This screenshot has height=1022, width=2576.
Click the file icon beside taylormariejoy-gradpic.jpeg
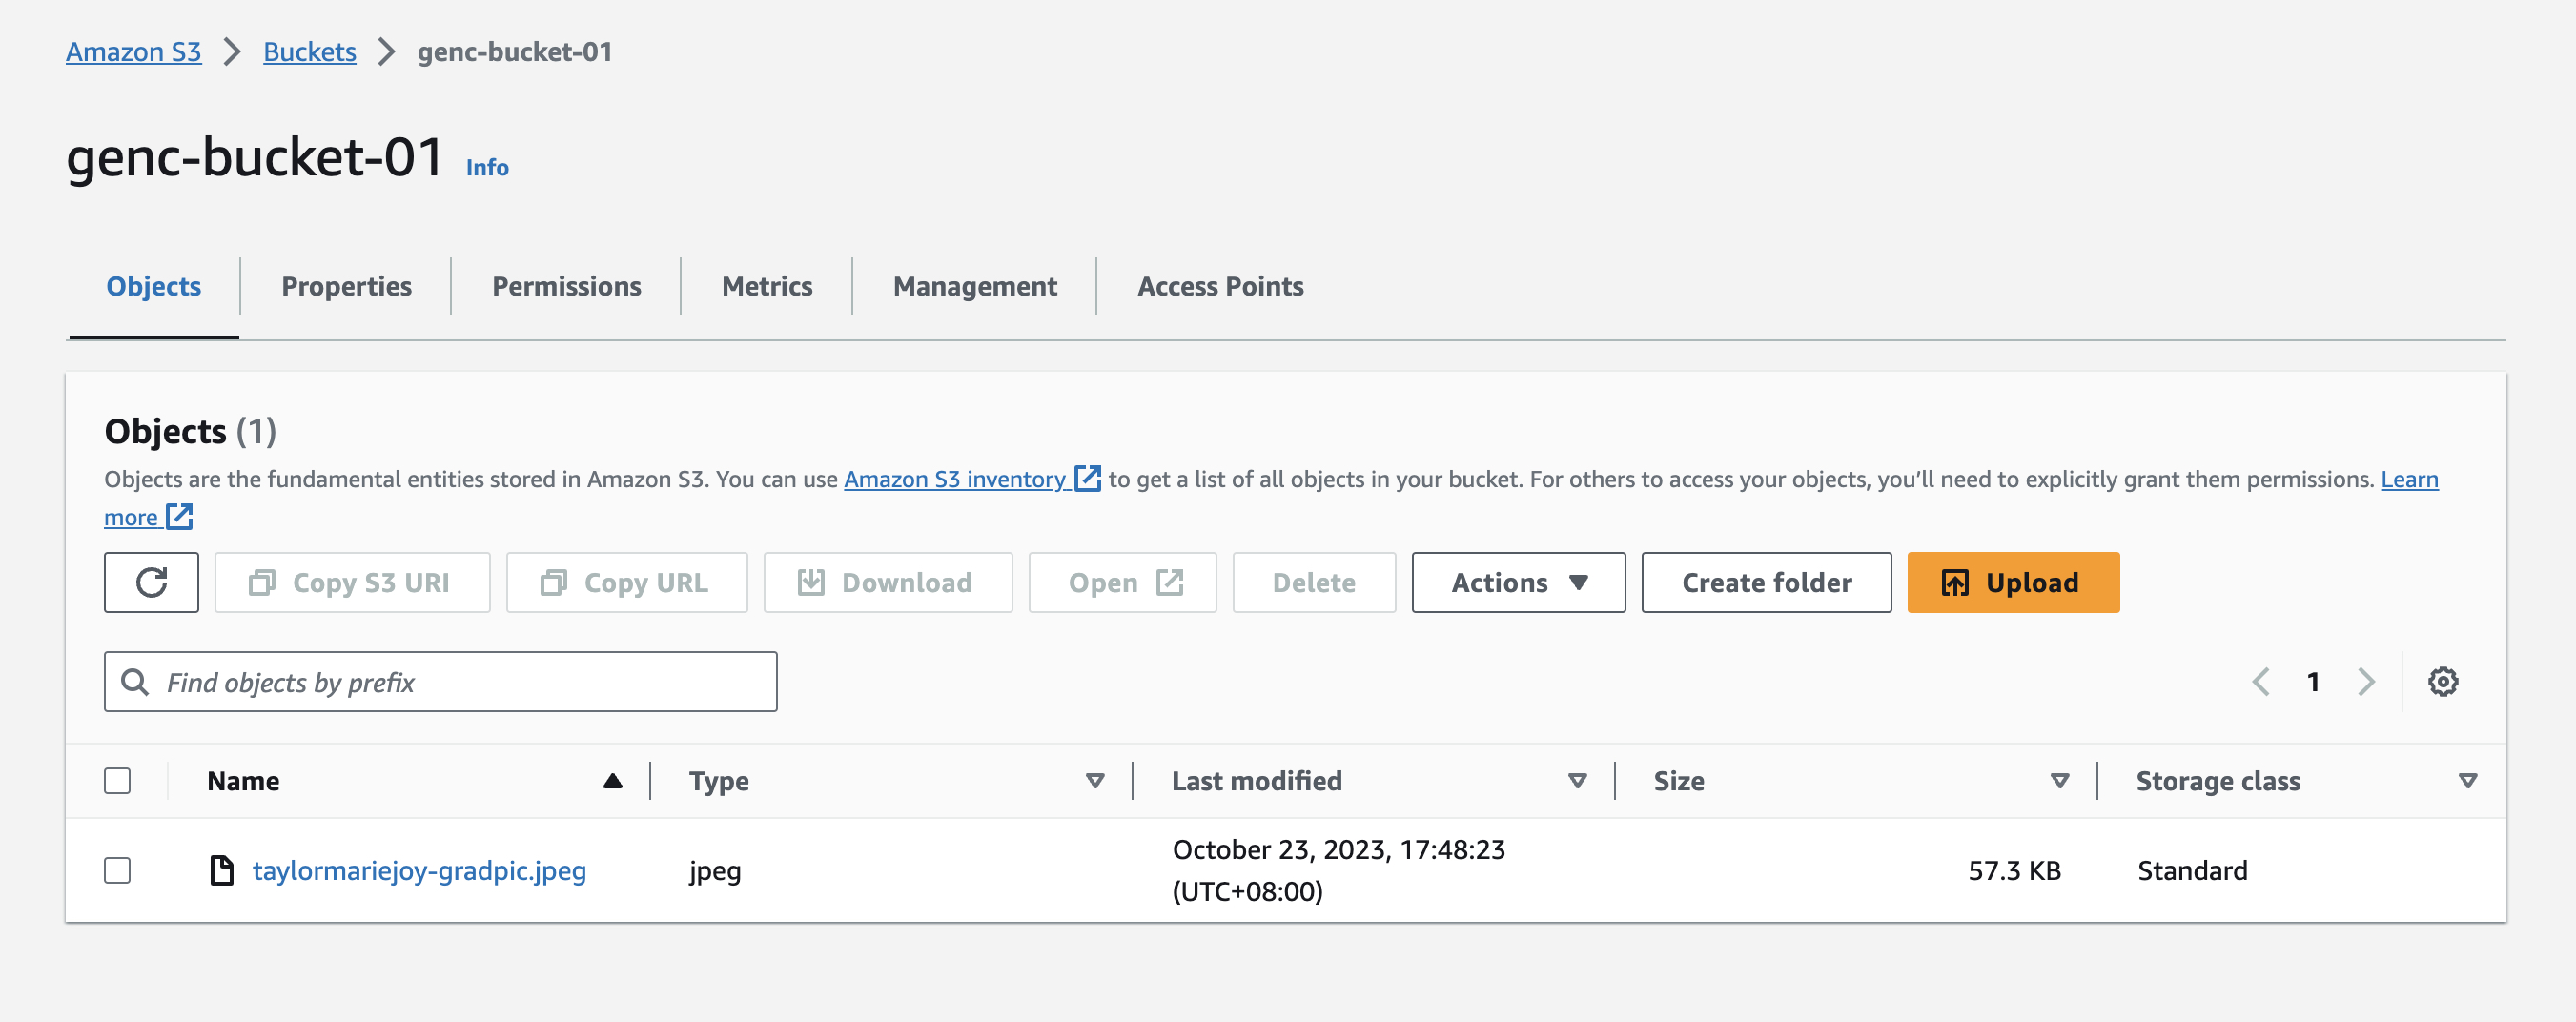click(221, 870)
